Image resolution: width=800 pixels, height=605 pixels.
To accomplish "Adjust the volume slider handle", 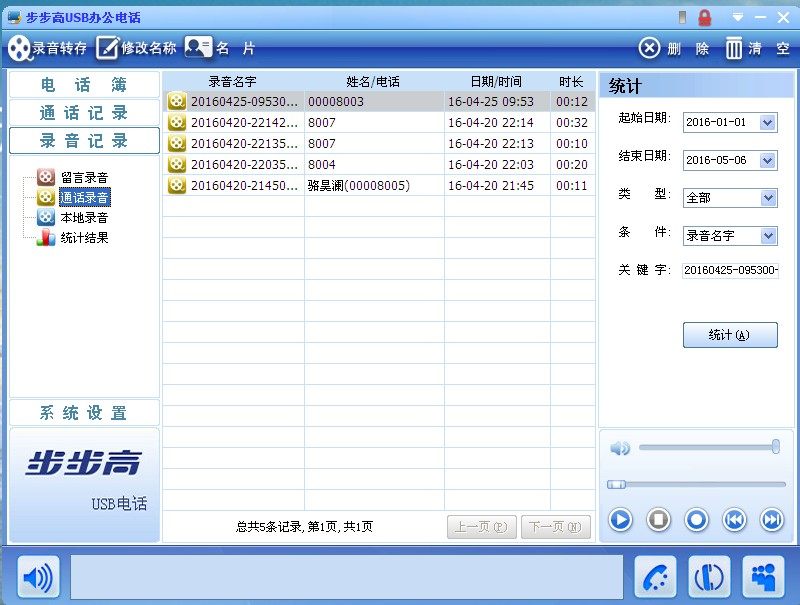I will tap(776, 447).
